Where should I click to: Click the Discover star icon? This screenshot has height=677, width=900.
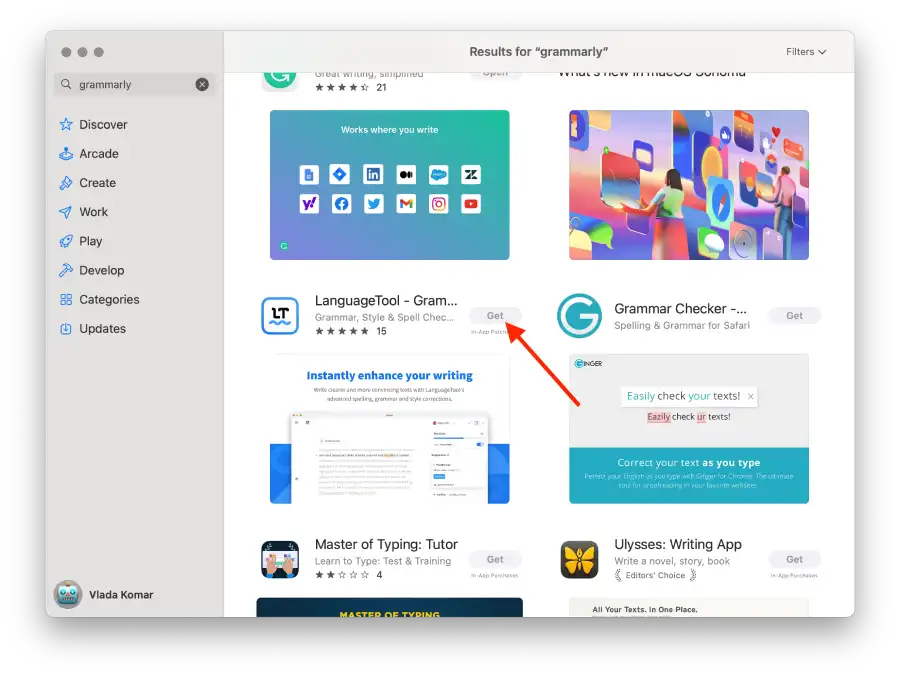[x=66, y=125]
